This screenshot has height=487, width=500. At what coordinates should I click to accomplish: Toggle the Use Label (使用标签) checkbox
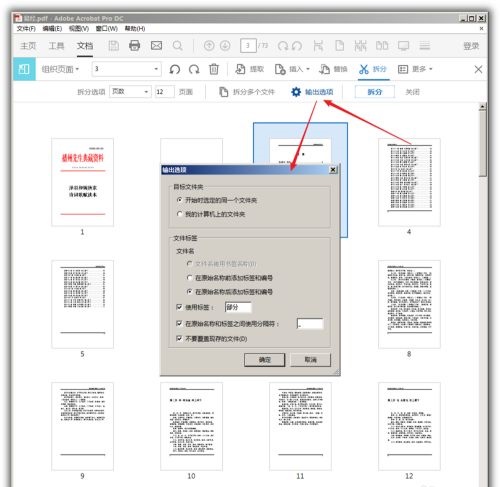179,307
